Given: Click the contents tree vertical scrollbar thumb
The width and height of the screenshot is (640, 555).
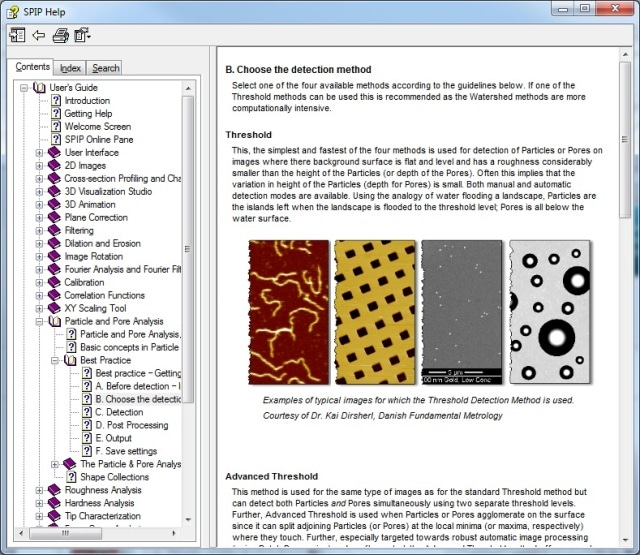Looking at the screenshot, I should (188, 249).
